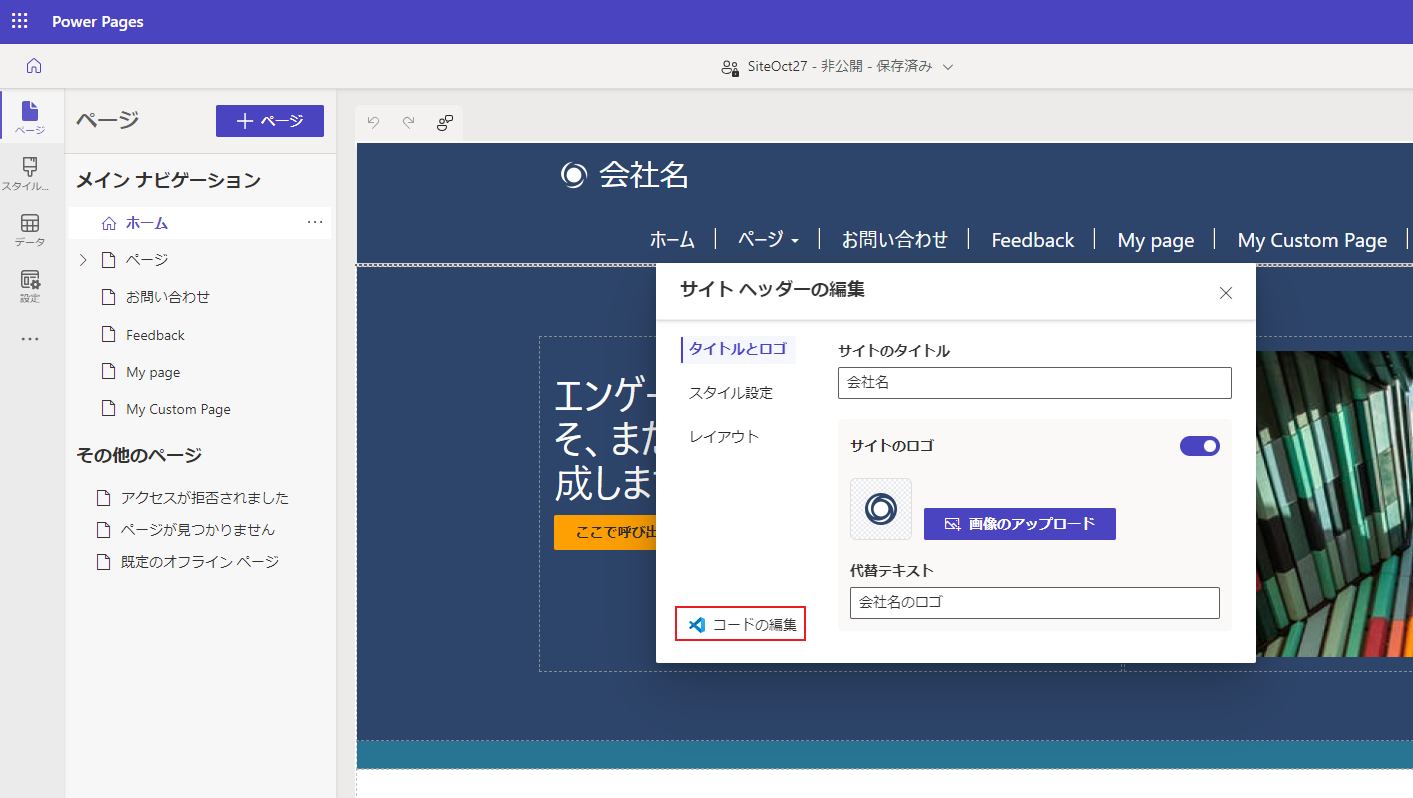1413x798 pixels.
Task: Click the logo thumbnail preview in dialog
Action: pyautogui.click(x=881, y=509)
